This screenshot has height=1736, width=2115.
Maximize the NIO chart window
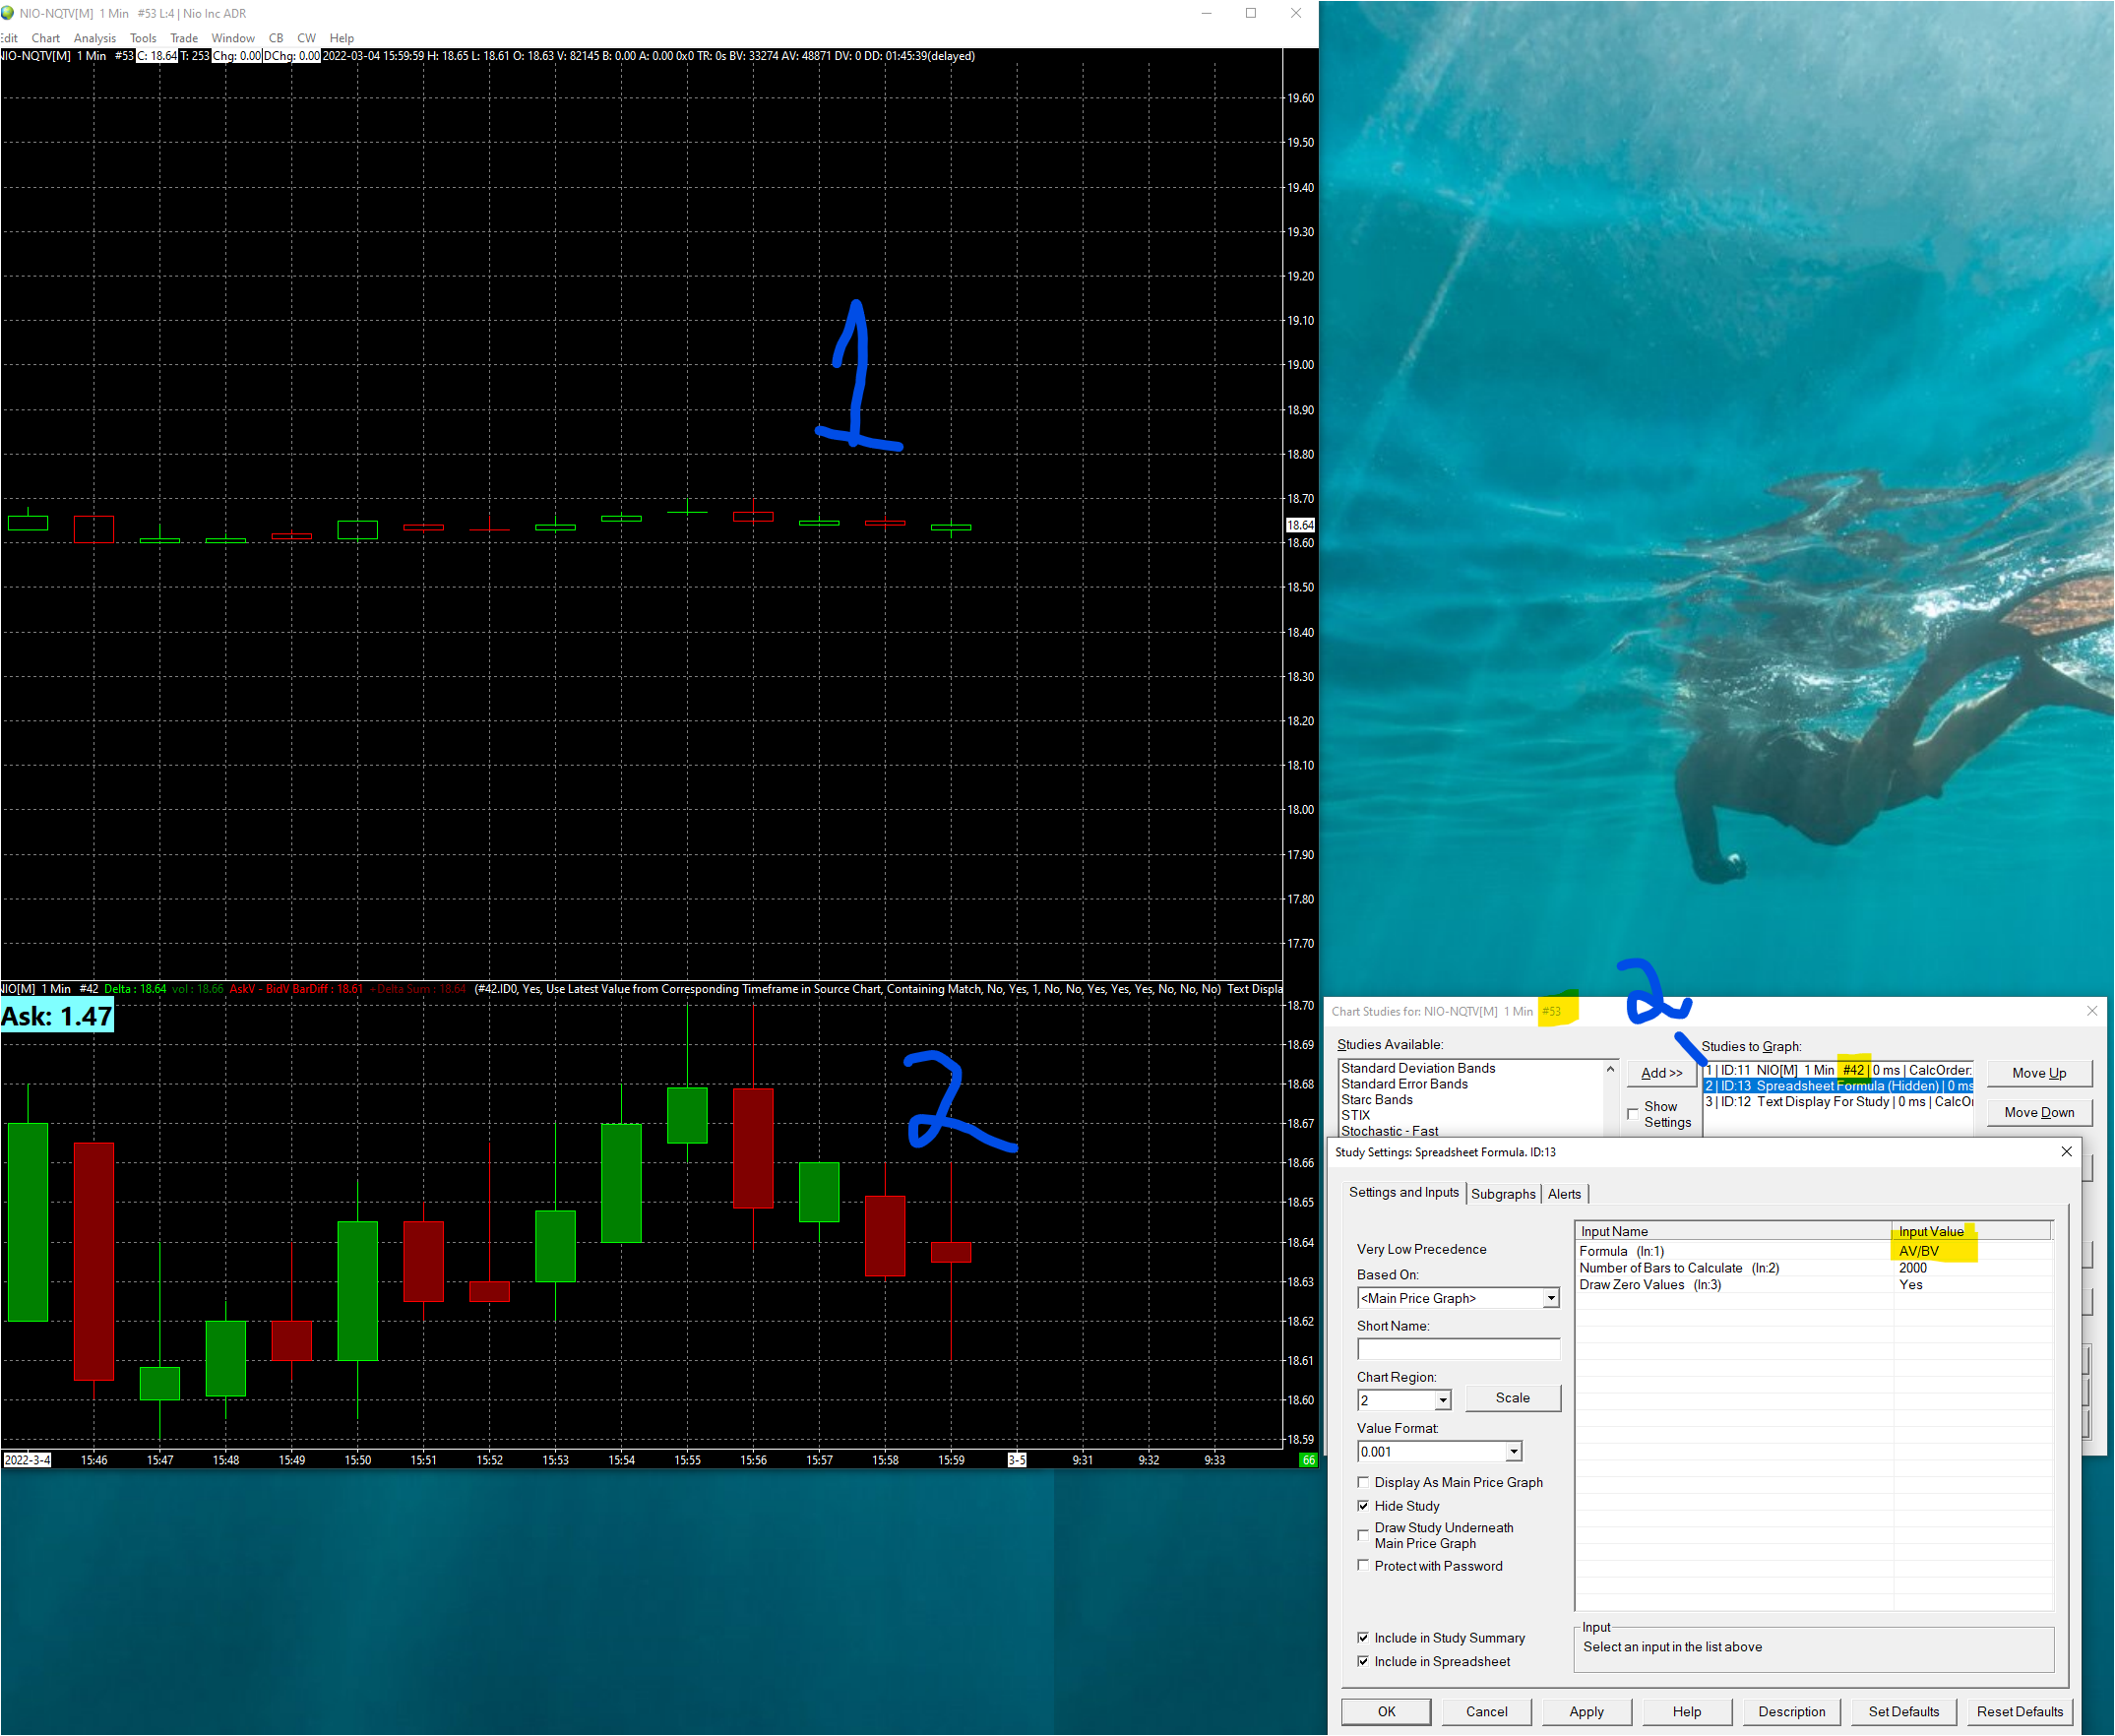(x=1250, y=13)
